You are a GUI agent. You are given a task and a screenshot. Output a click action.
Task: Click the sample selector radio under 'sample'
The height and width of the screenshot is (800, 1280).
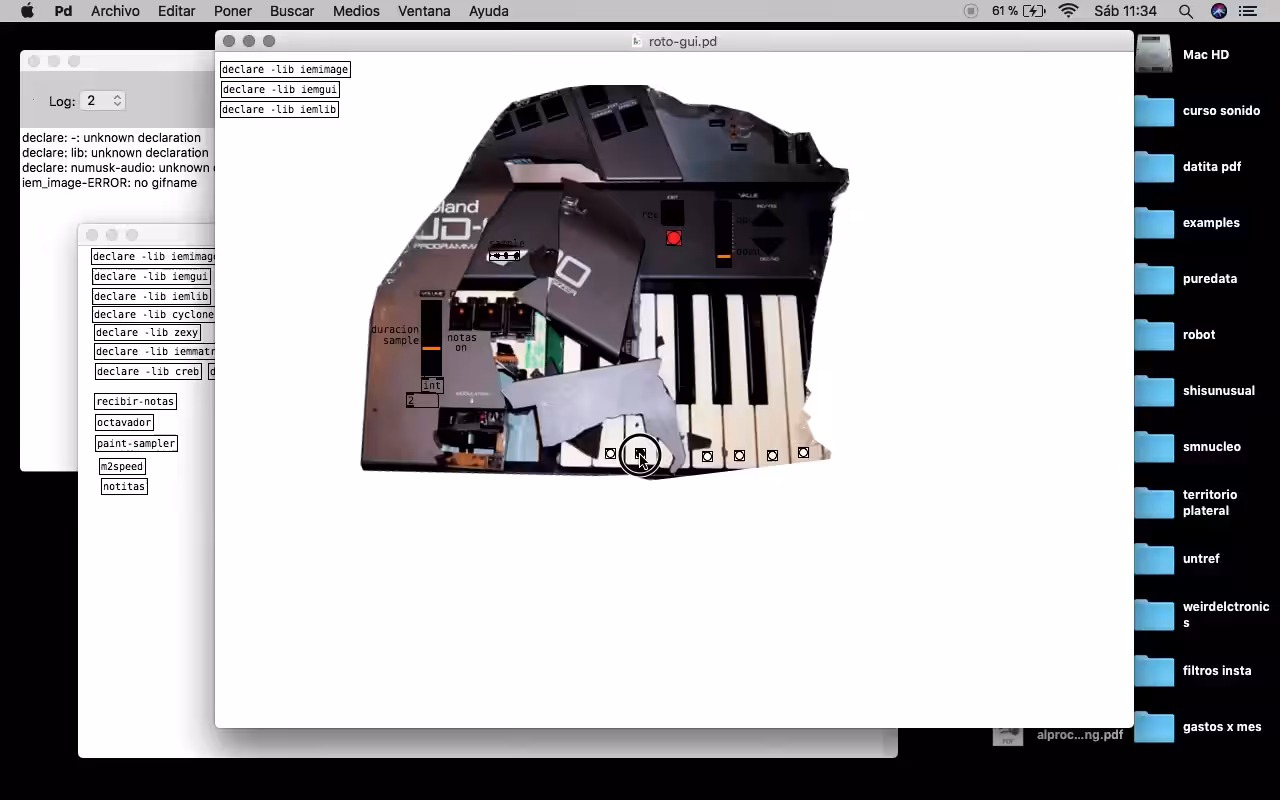[x=504, y=256]
